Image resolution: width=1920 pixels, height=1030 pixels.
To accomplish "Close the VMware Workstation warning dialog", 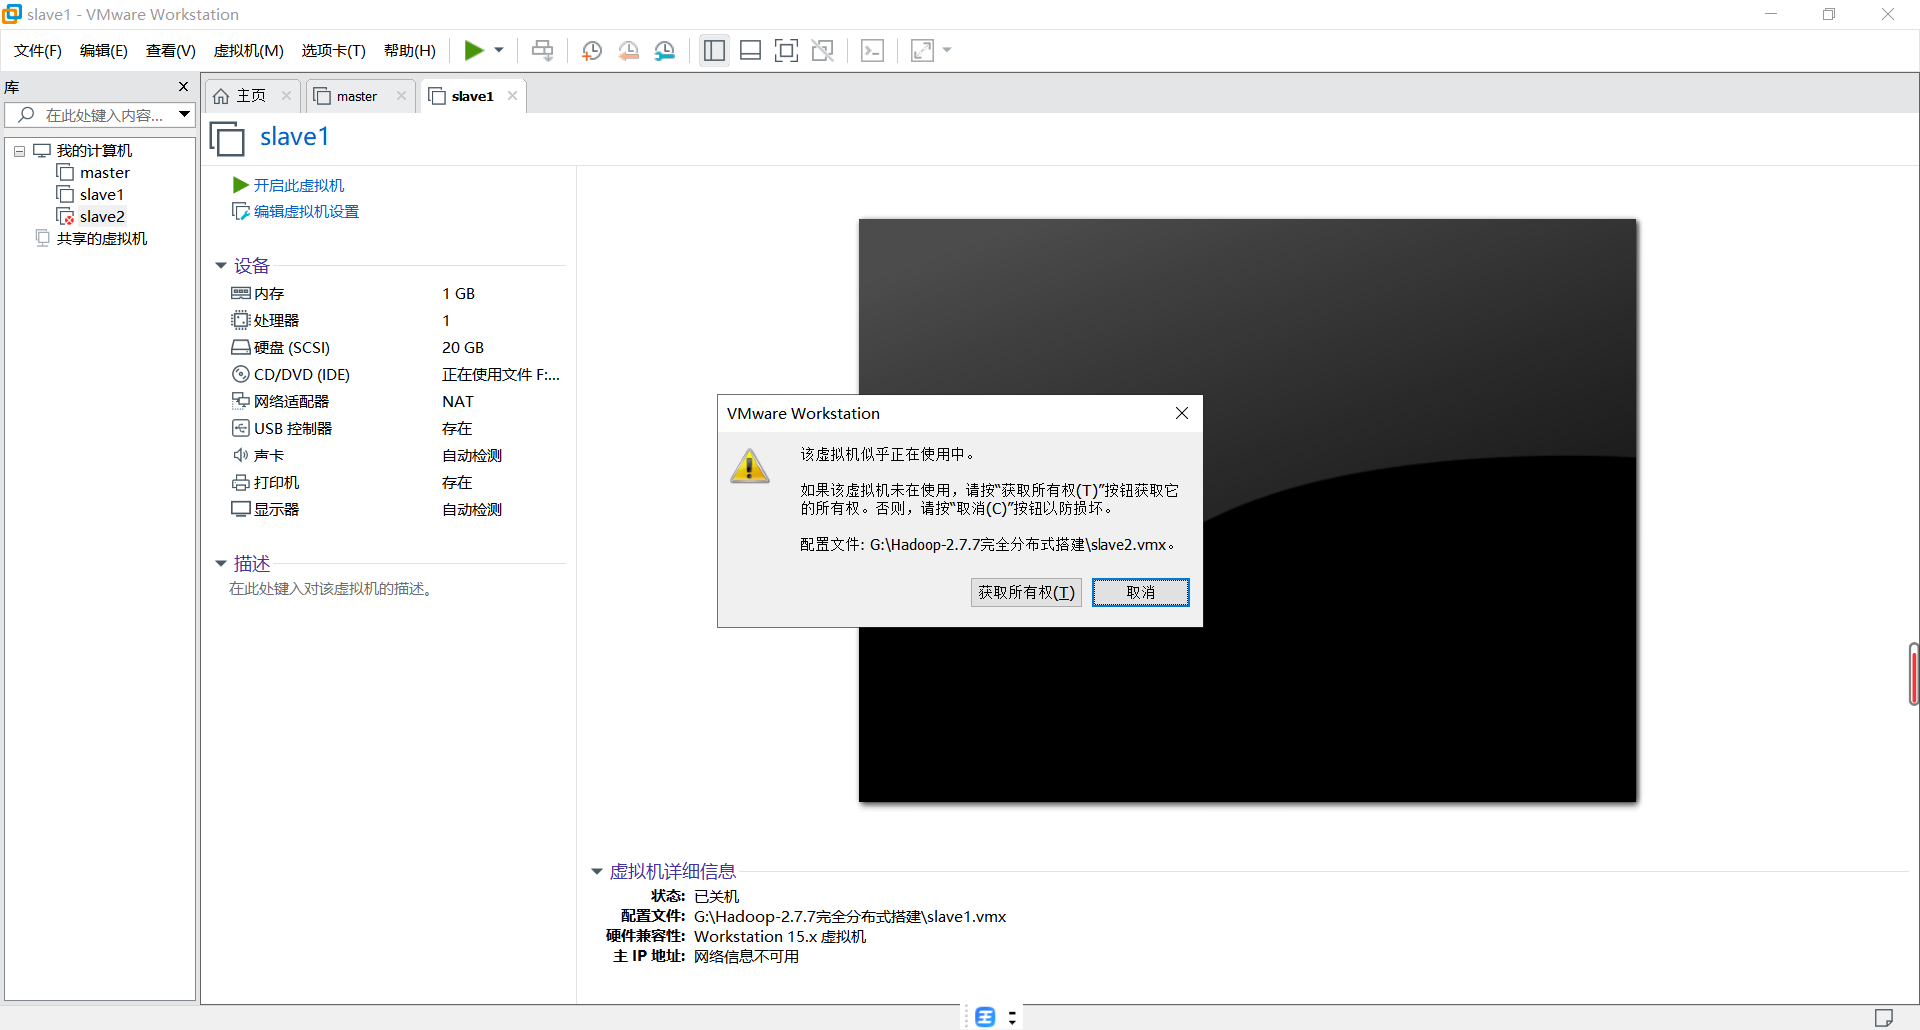I will pos(1182,413).
